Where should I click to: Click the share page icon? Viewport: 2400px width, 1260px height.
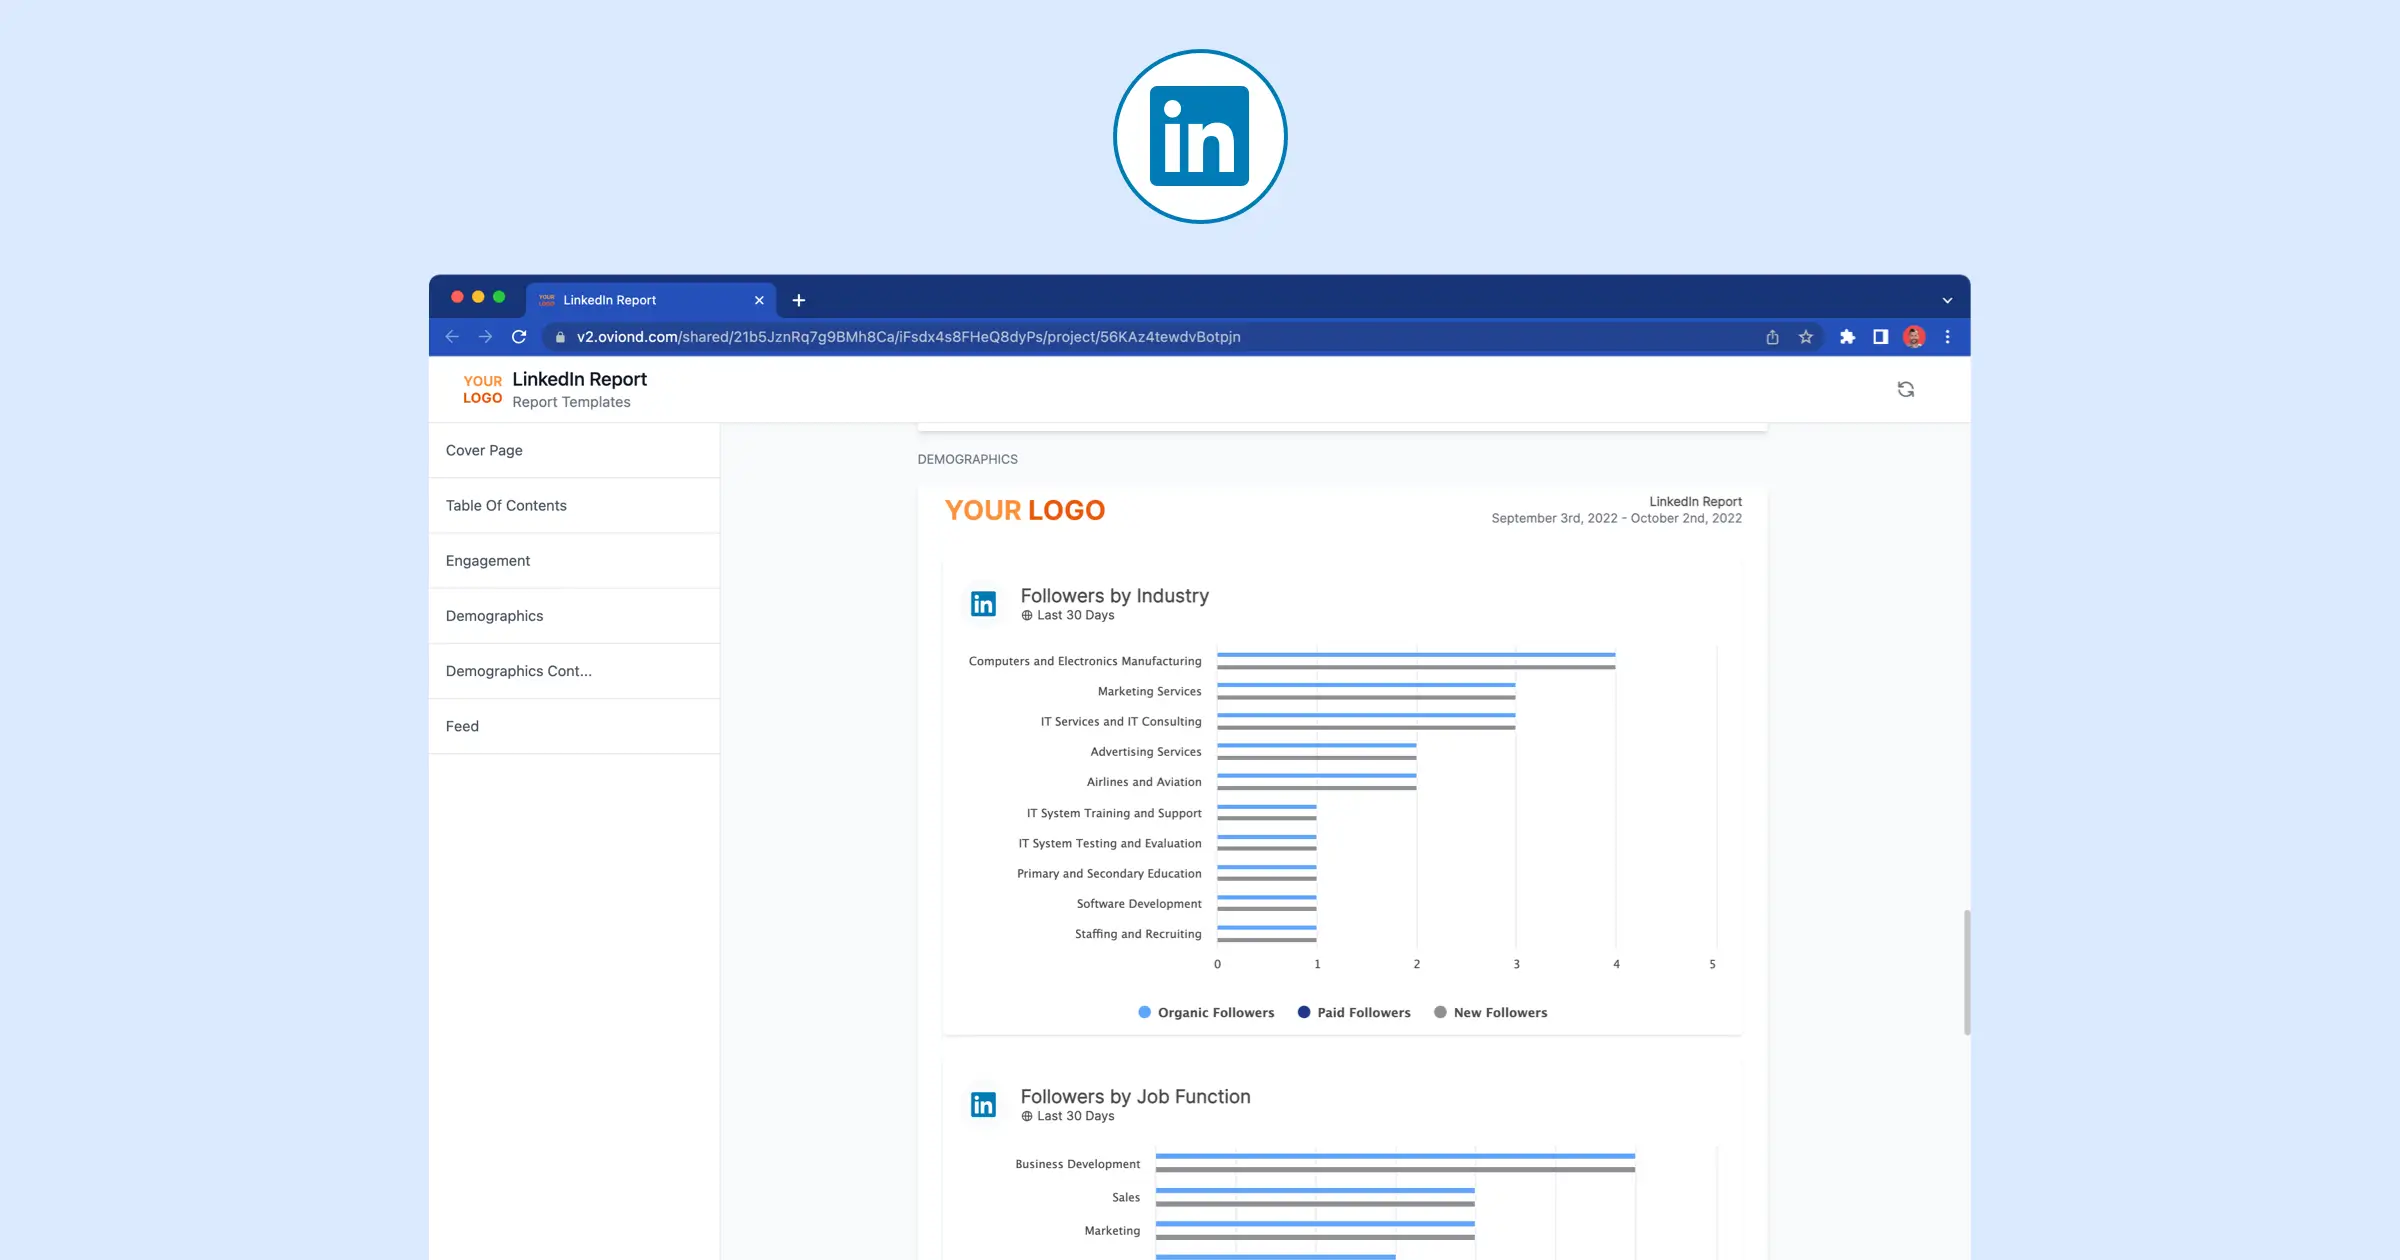pyautogui.click(x=1772, y=337)
